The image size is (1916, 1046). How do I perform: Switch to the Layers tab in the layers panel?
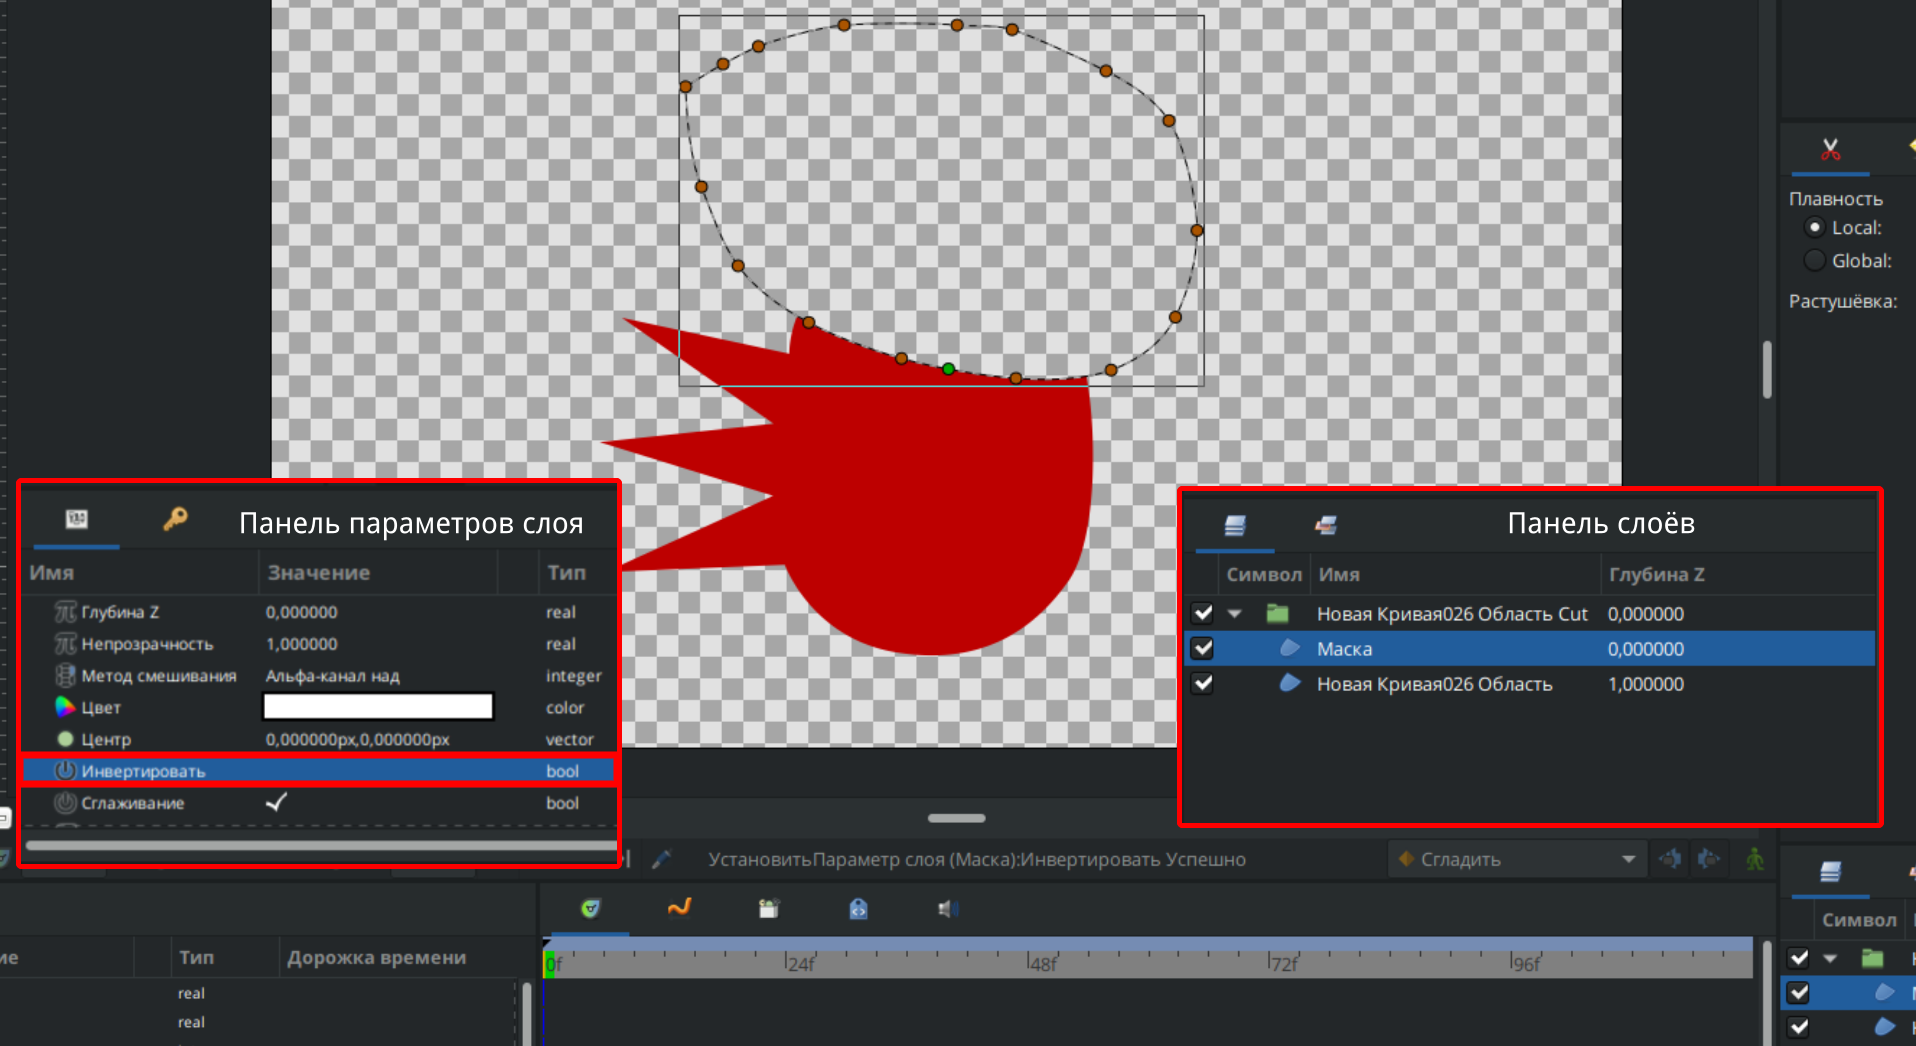[1235, 525]
